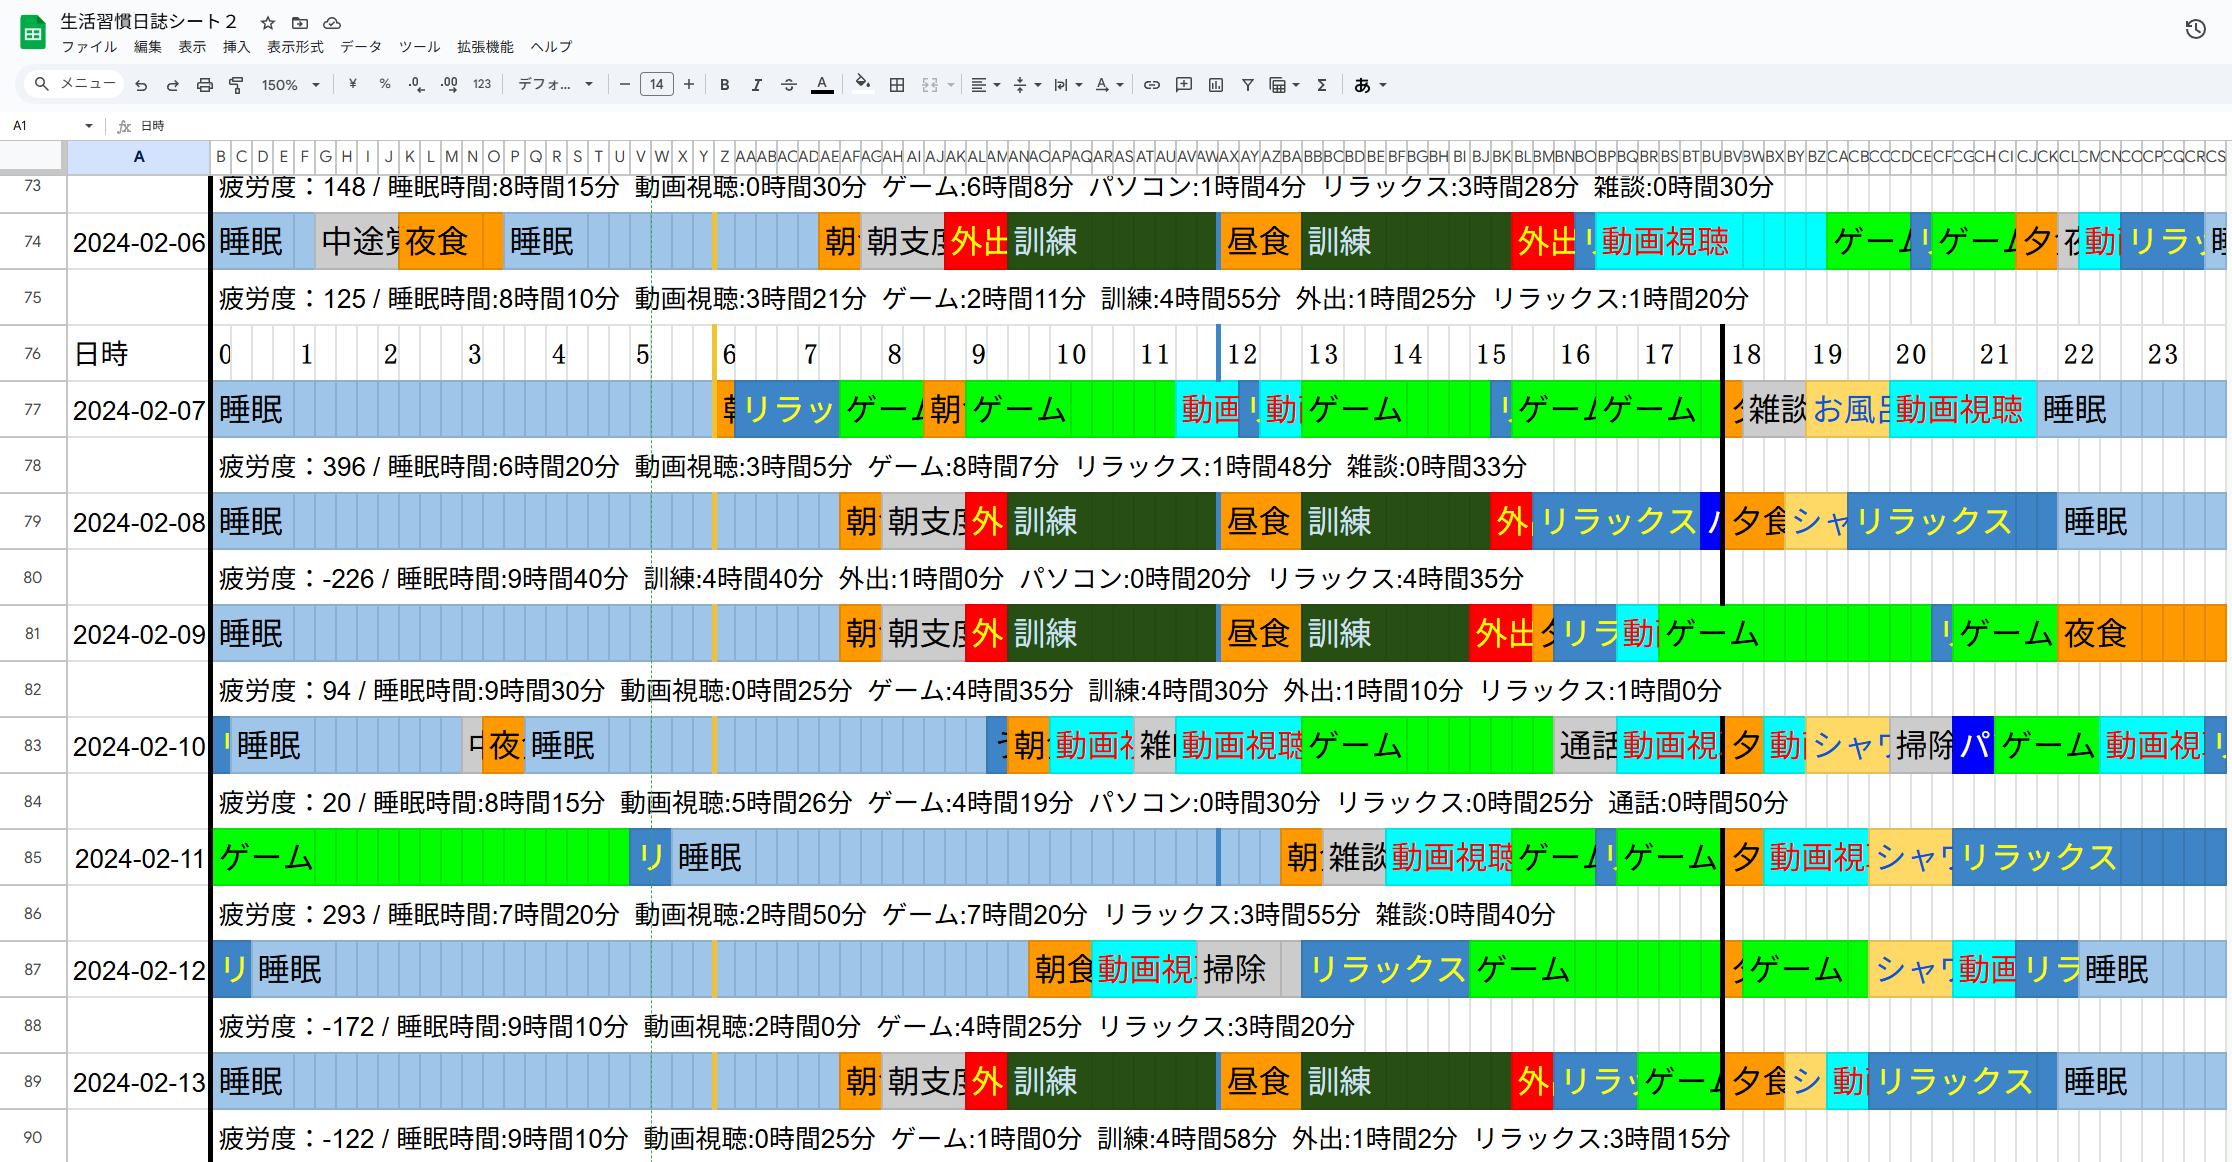
Task: Open text rotation dropdown
Action: 1109,85
